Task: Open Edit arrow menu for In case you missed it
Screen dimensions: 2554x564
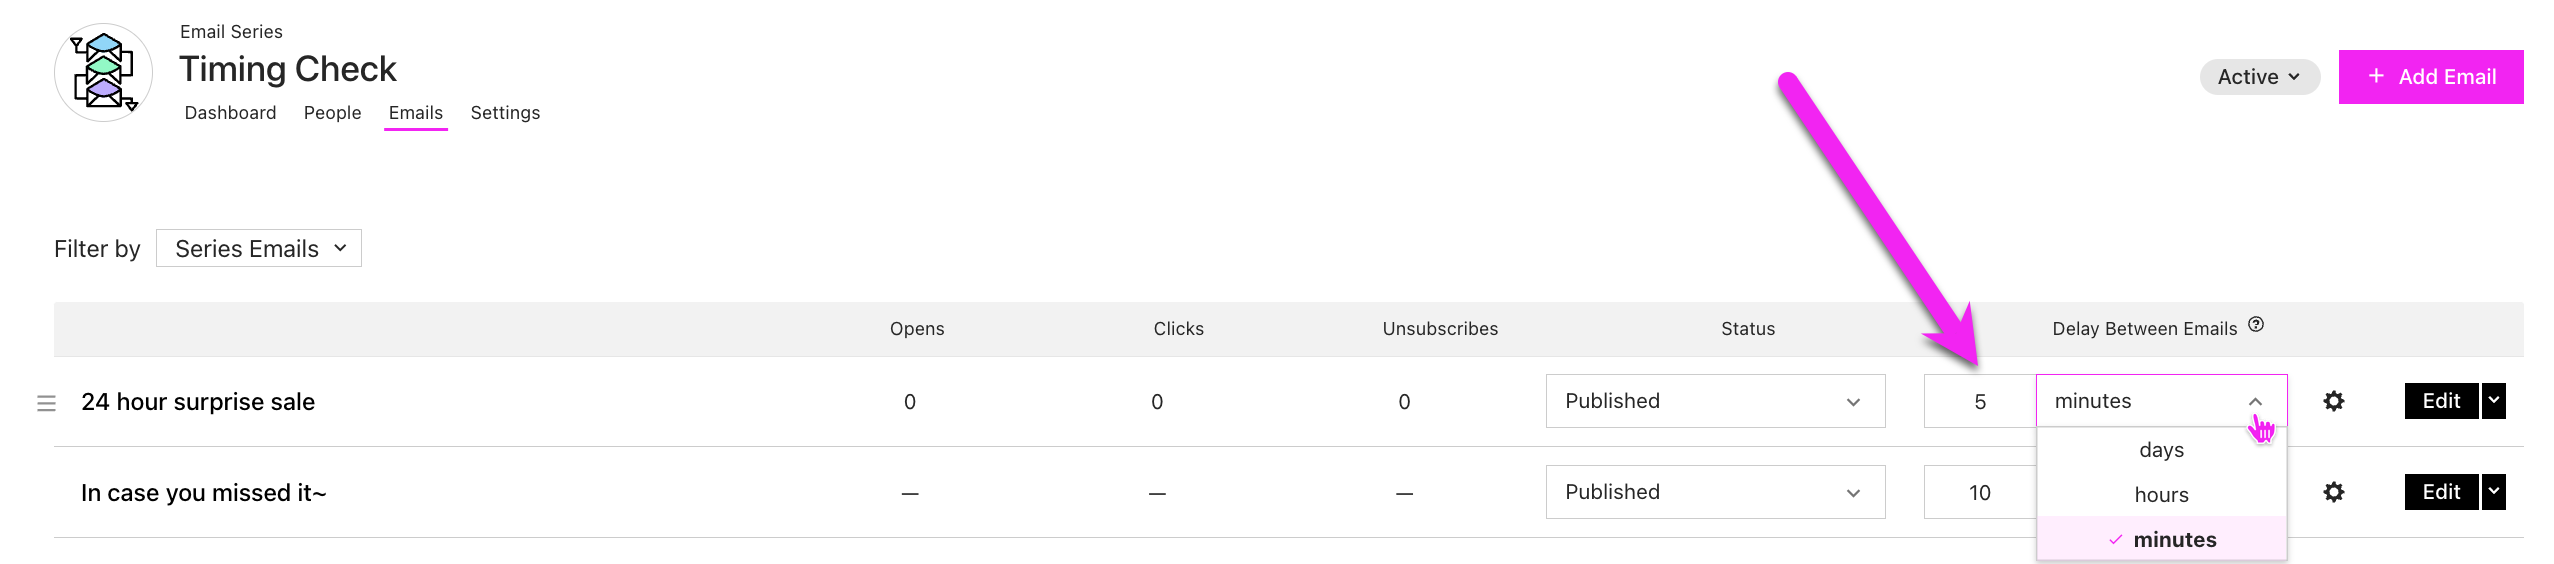Action: (2494, 492)
